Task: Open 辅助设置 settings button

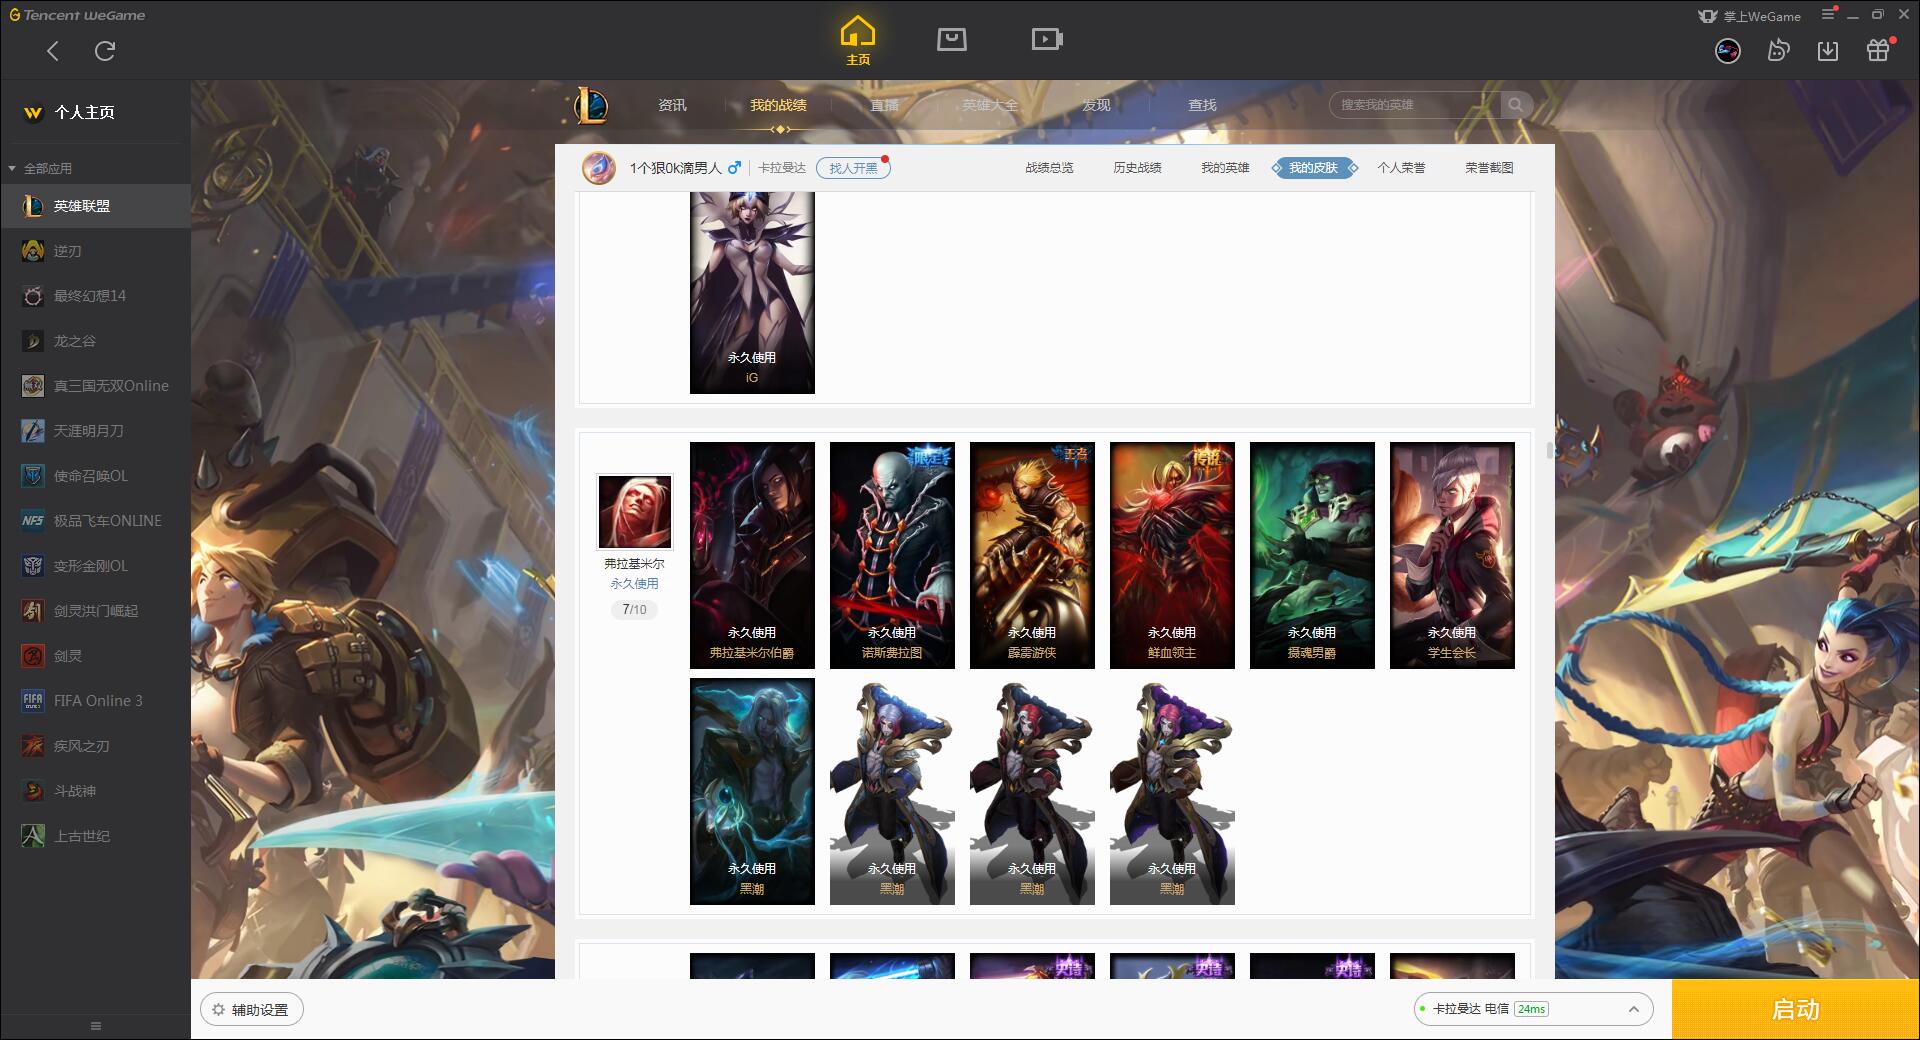Action: 252,1009
